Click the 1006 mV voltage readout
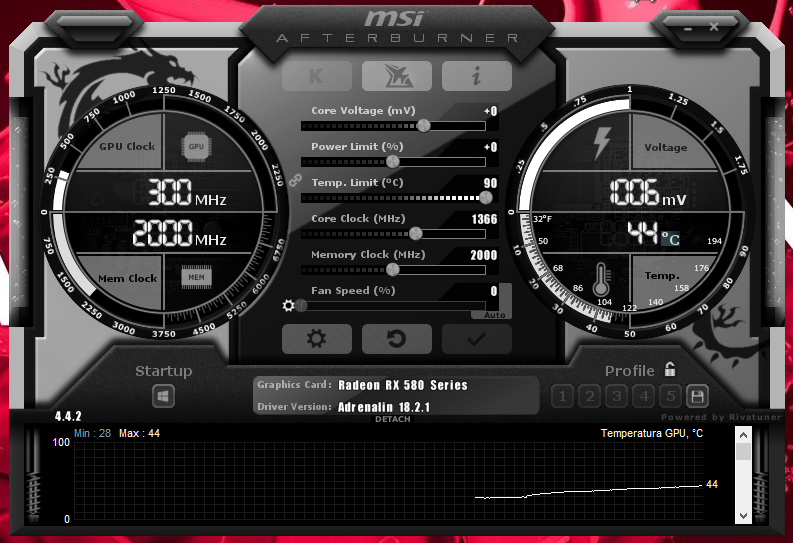793x543 pixels. [x=647, y=192]
